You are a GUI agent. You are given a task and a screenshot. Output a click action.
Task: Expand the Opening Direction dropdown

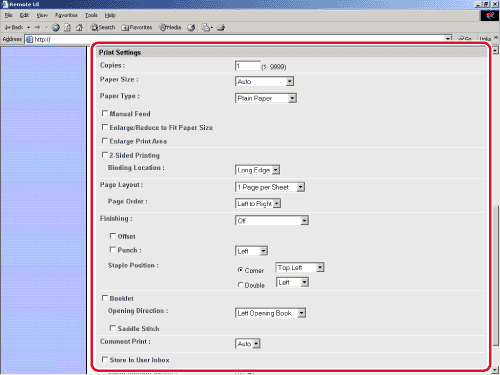click(x=271, y=313)
